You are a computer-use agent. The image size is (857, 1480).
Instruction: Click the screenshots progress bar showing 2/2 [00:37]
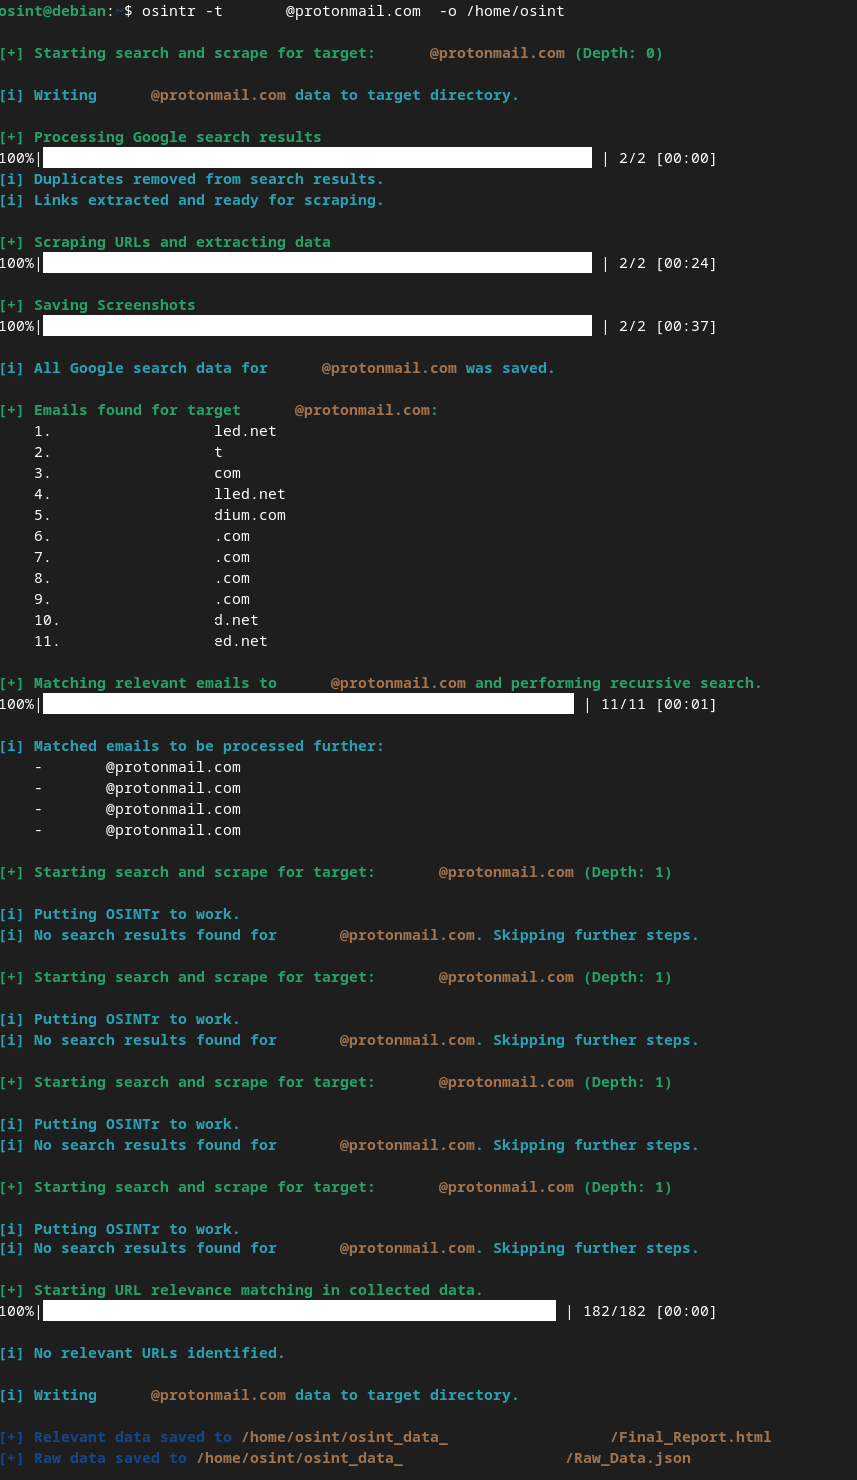pos(317,326)
